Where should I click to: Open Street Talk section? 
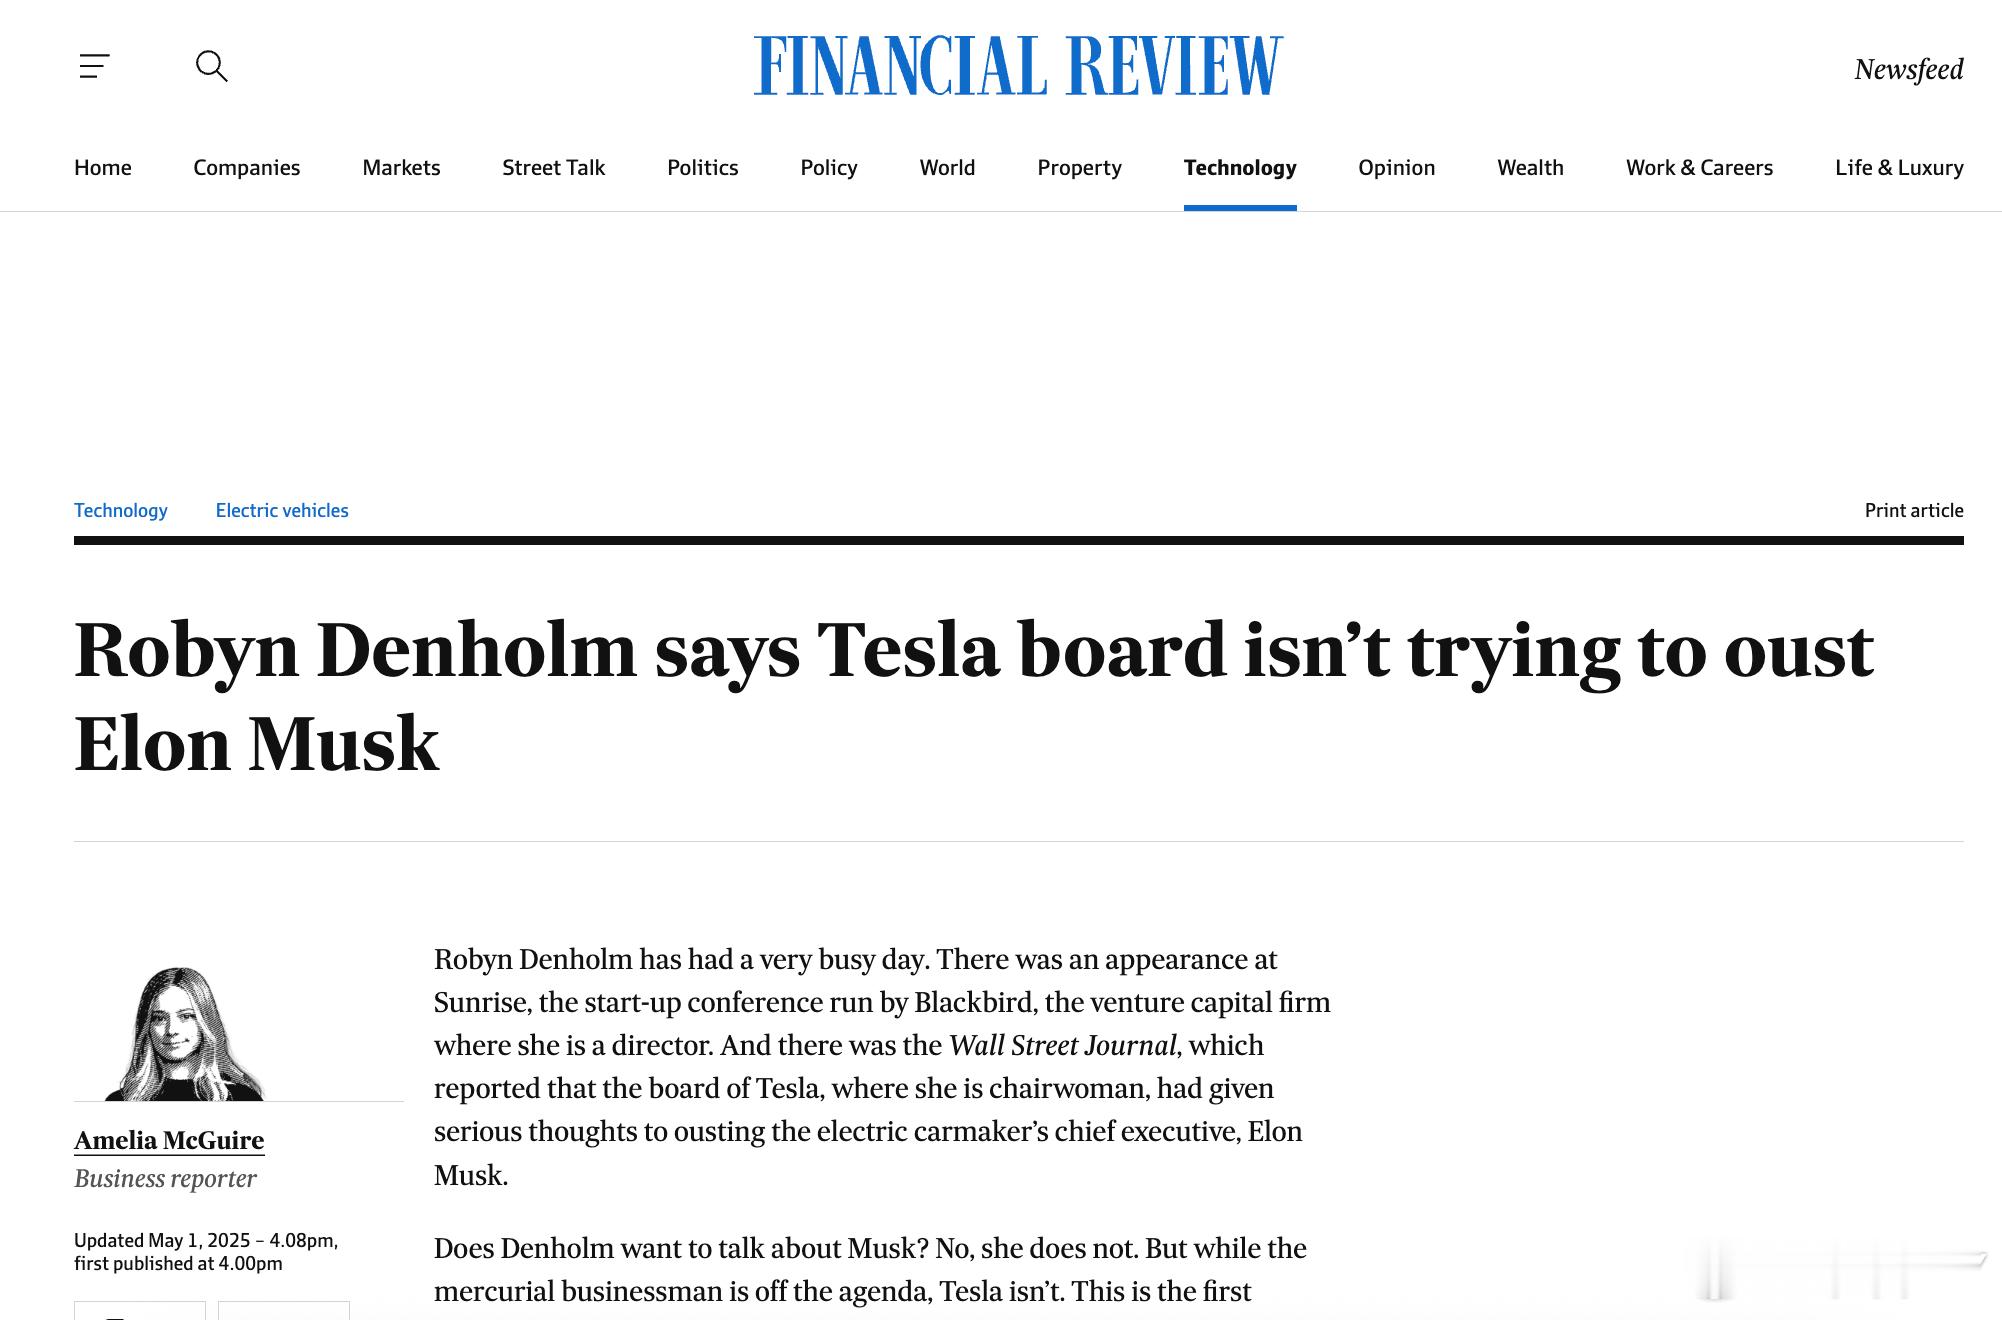(x=554, y=168)
